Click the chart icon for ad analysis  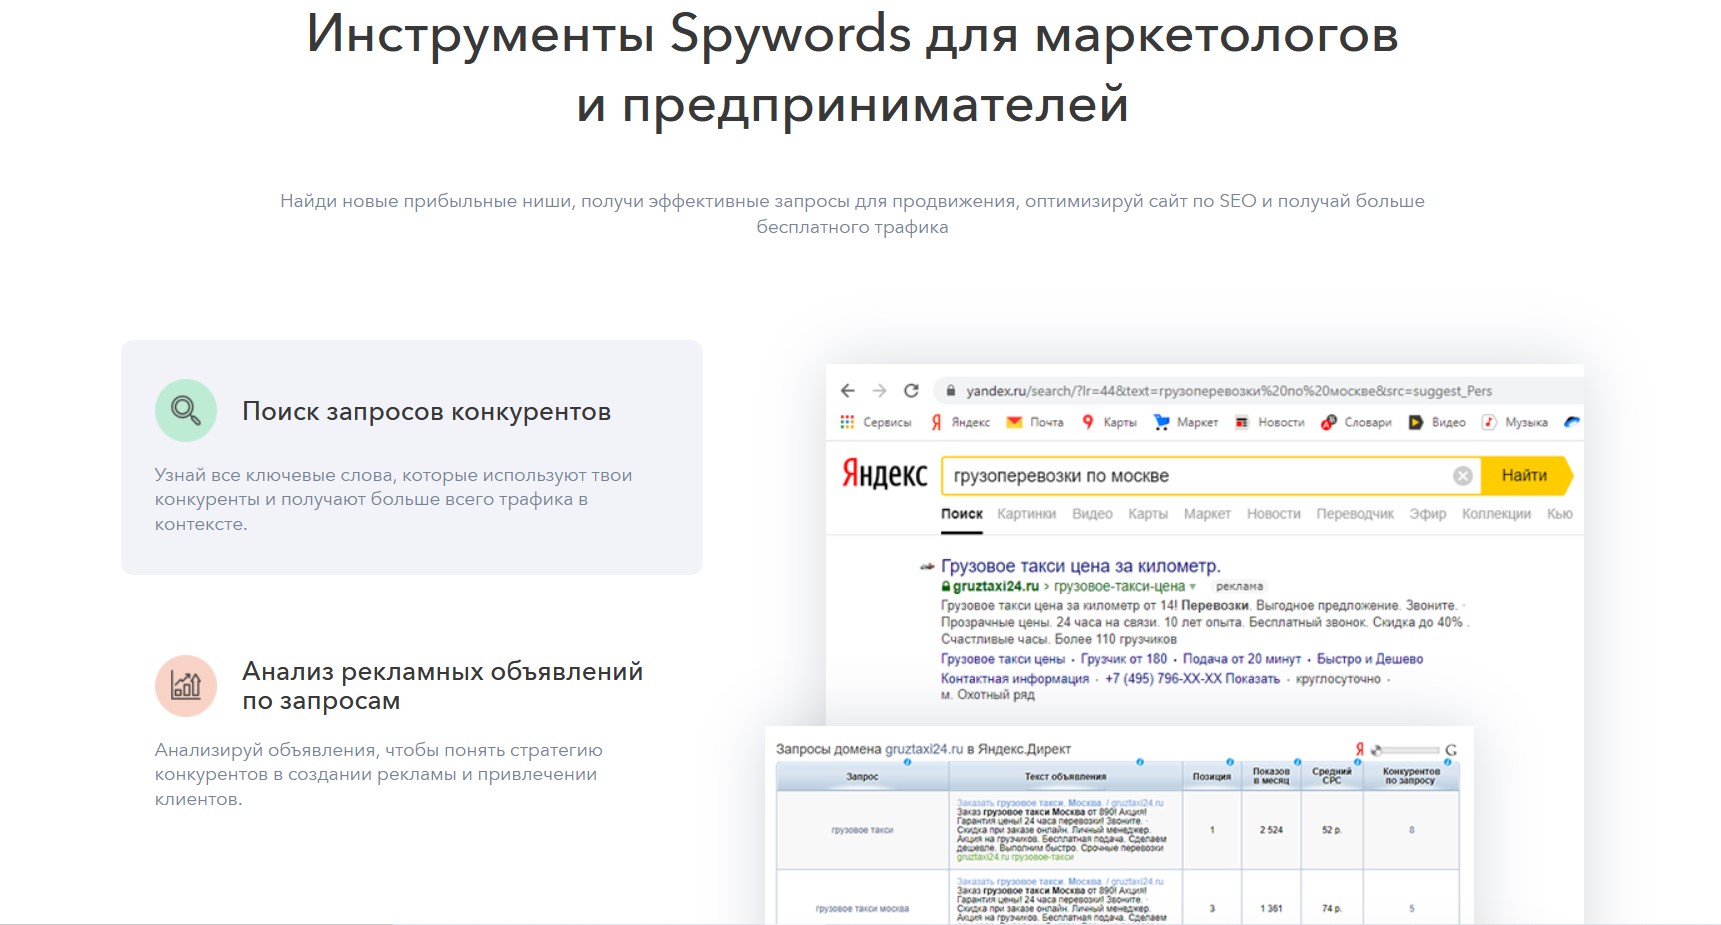(x=186, y=686)
